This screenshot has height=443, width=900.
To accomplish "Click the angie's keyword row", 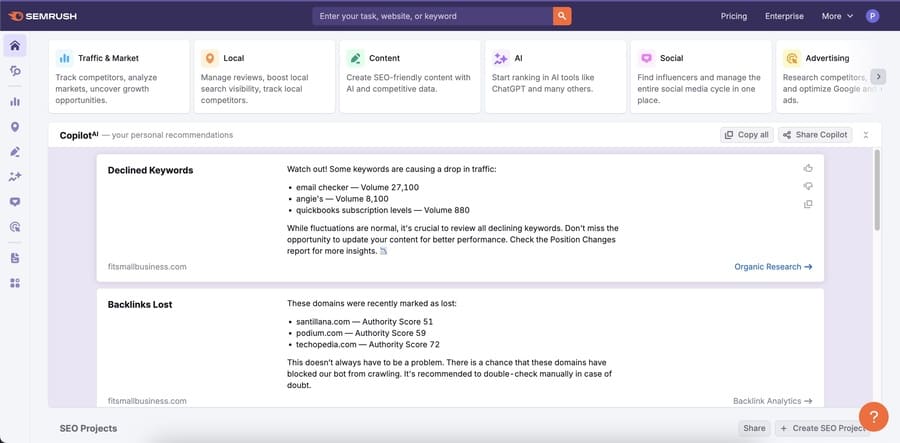I will coord(342,199).
